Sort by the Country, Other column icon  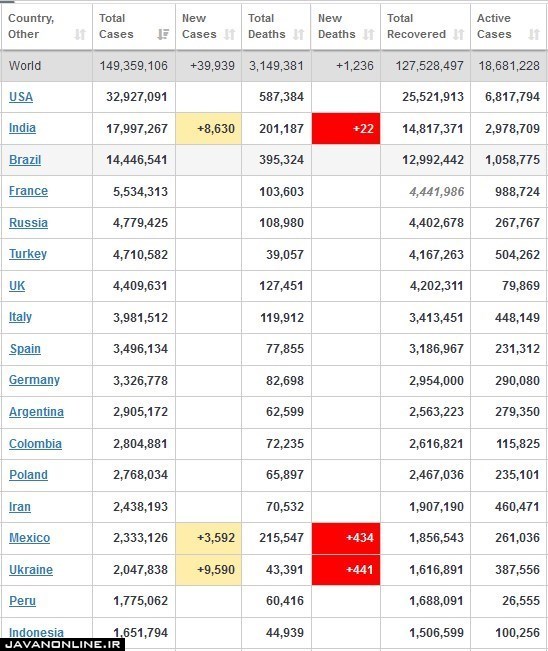(x=80, y=34)
